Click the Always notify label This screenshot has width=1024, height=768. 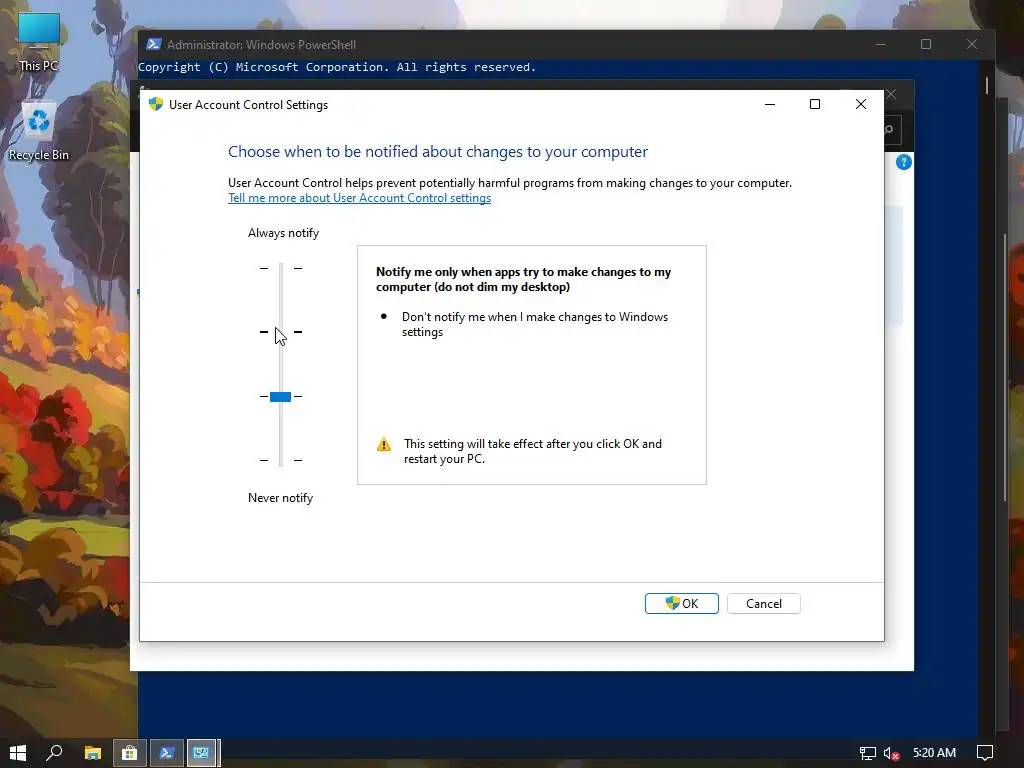(x=283, y=232)
